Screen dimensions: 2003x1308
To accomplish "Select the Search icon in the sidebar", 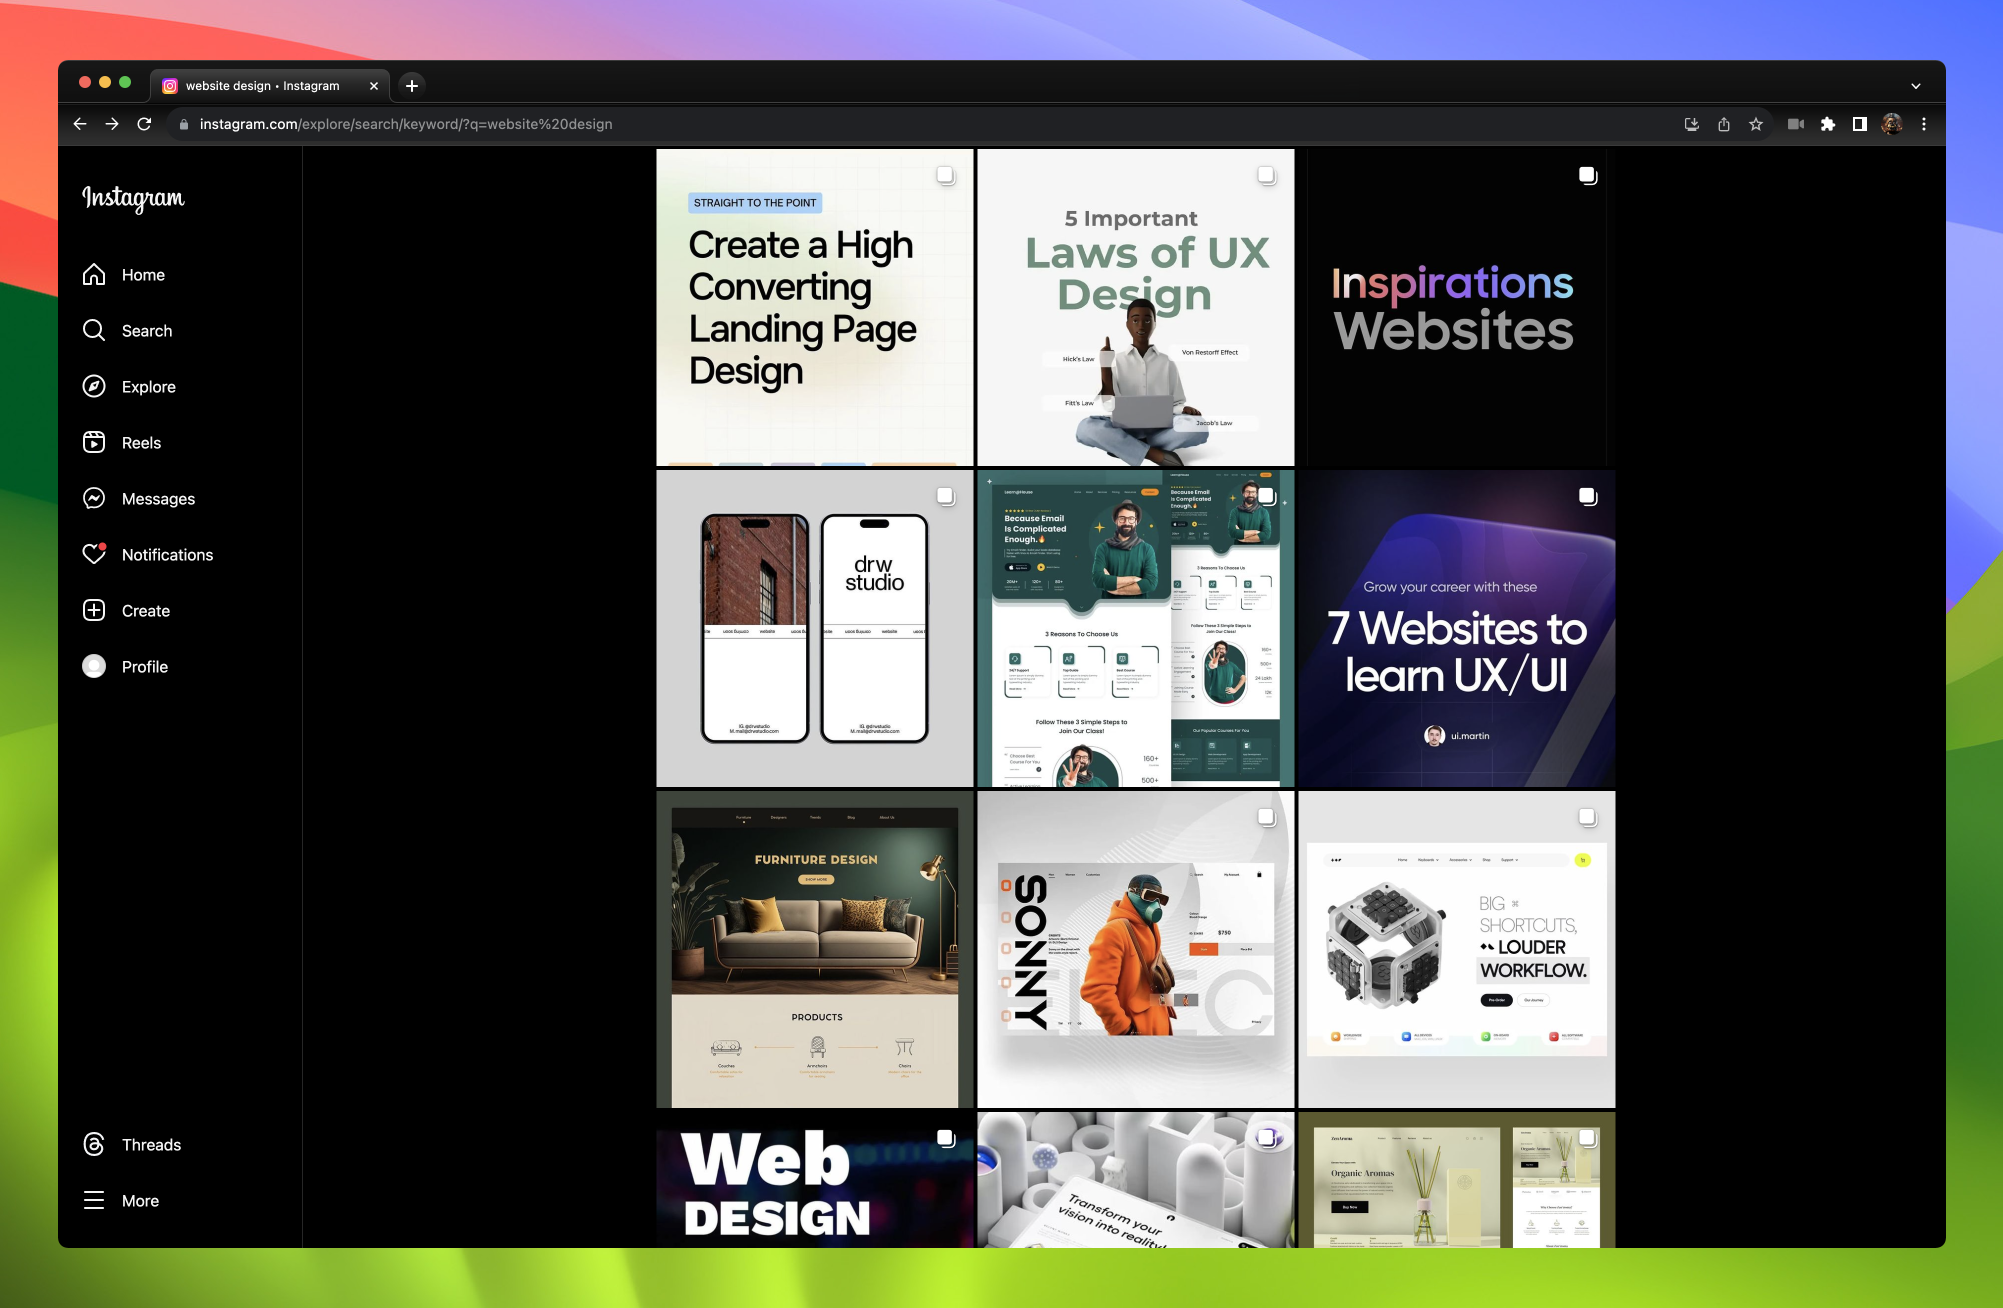I will point(146,330).
